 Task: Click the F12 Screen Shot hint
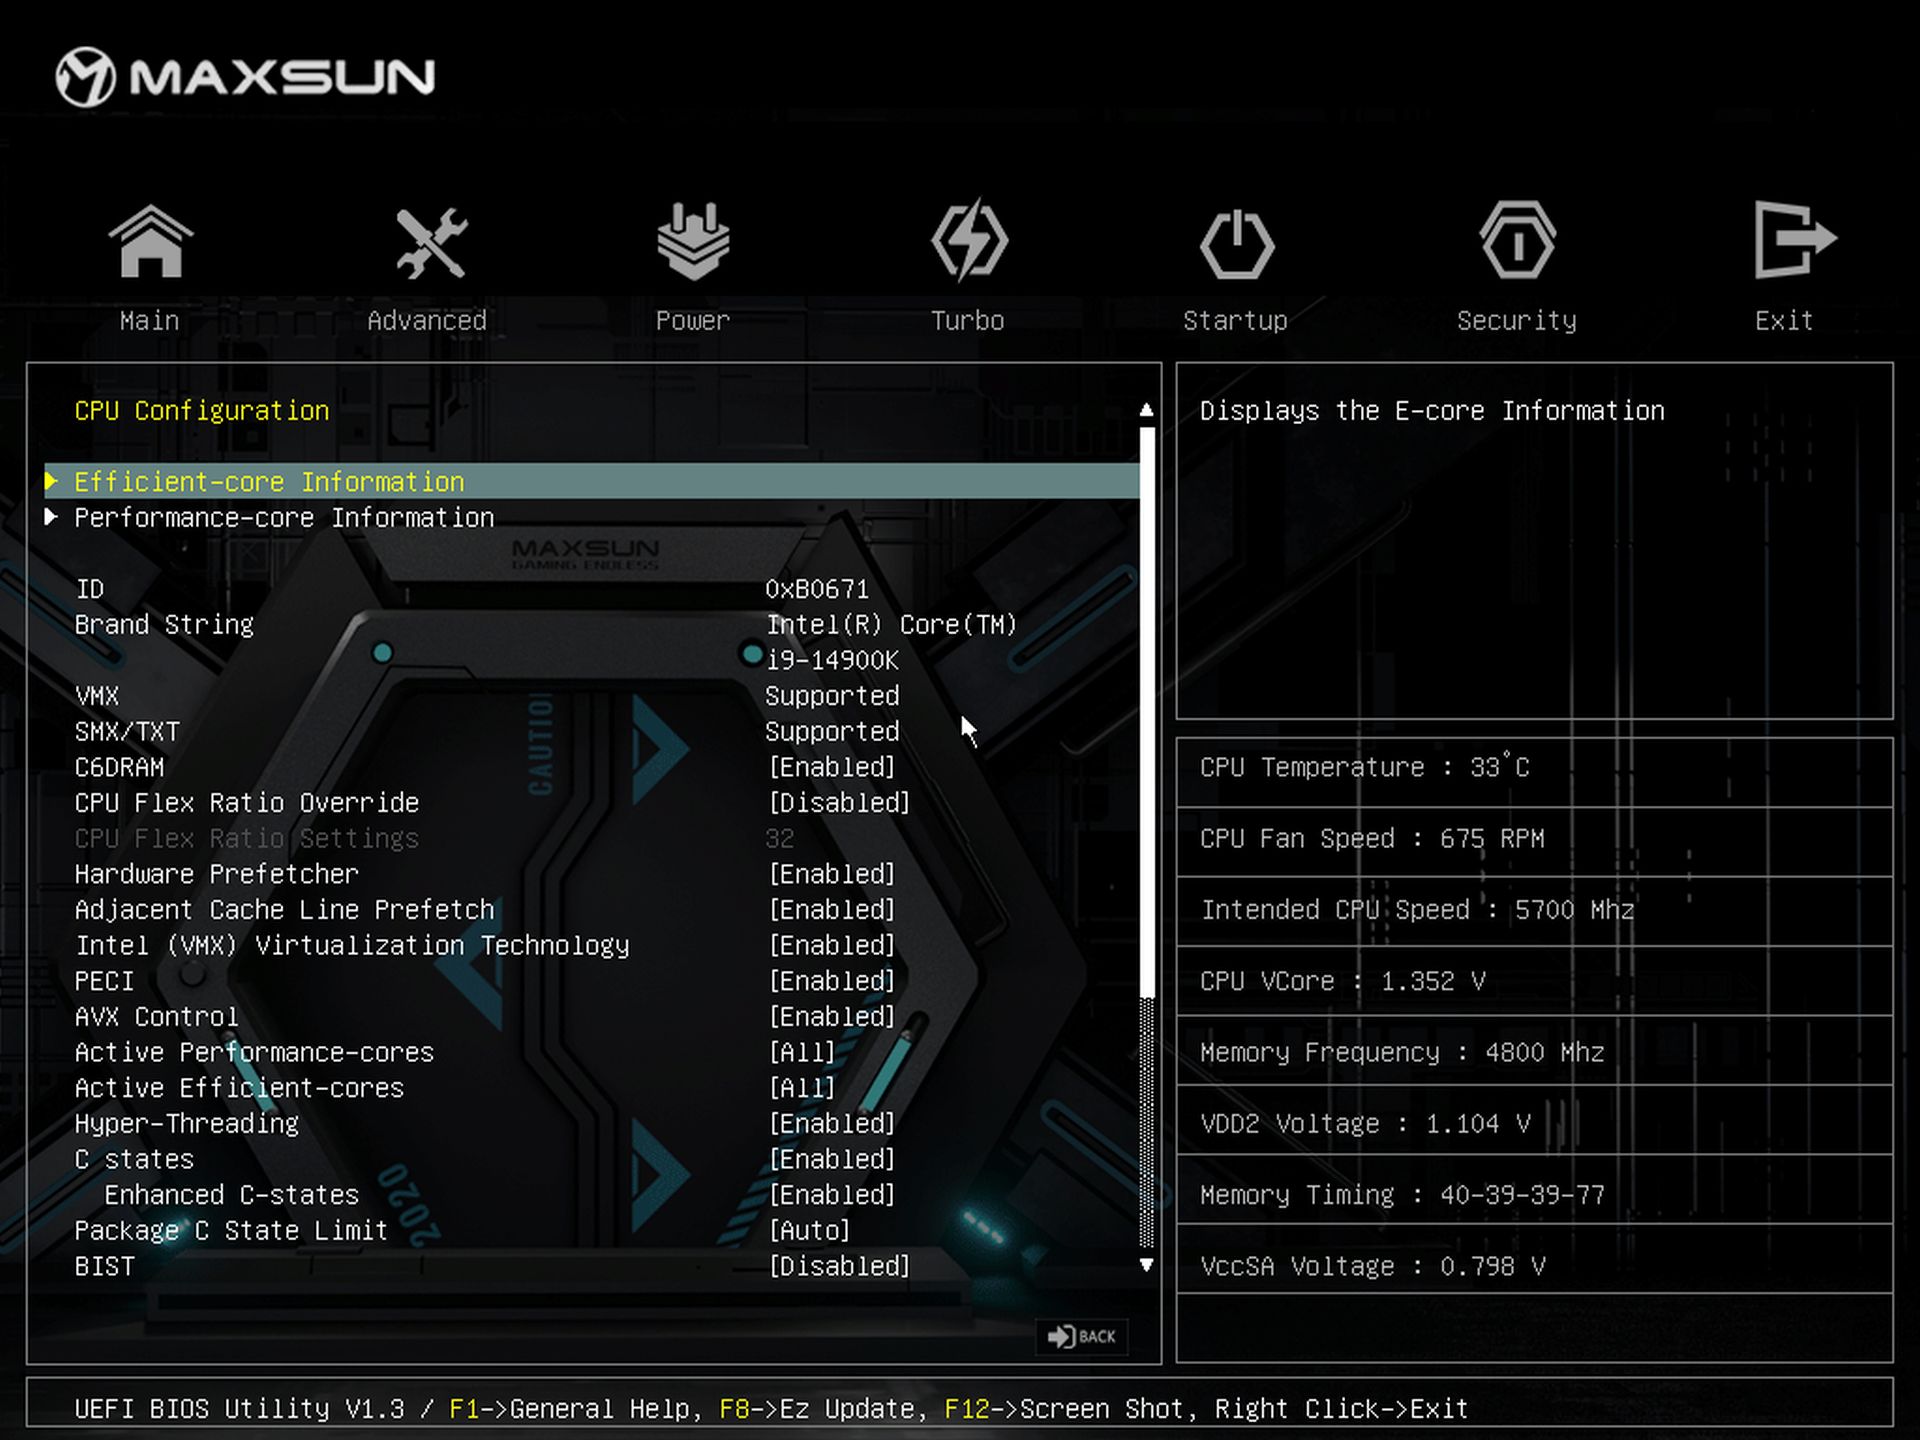point(1069,1409)
